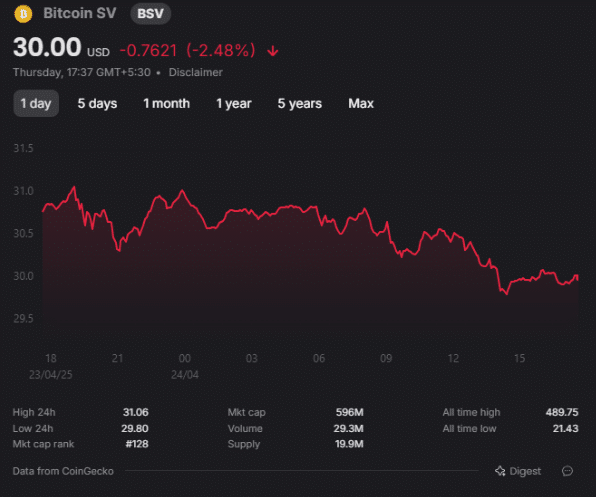Image resolution: width=596 pixels, height=497 pixels.
Task: Open the Digest button
Action: click(x=518, y=471)
